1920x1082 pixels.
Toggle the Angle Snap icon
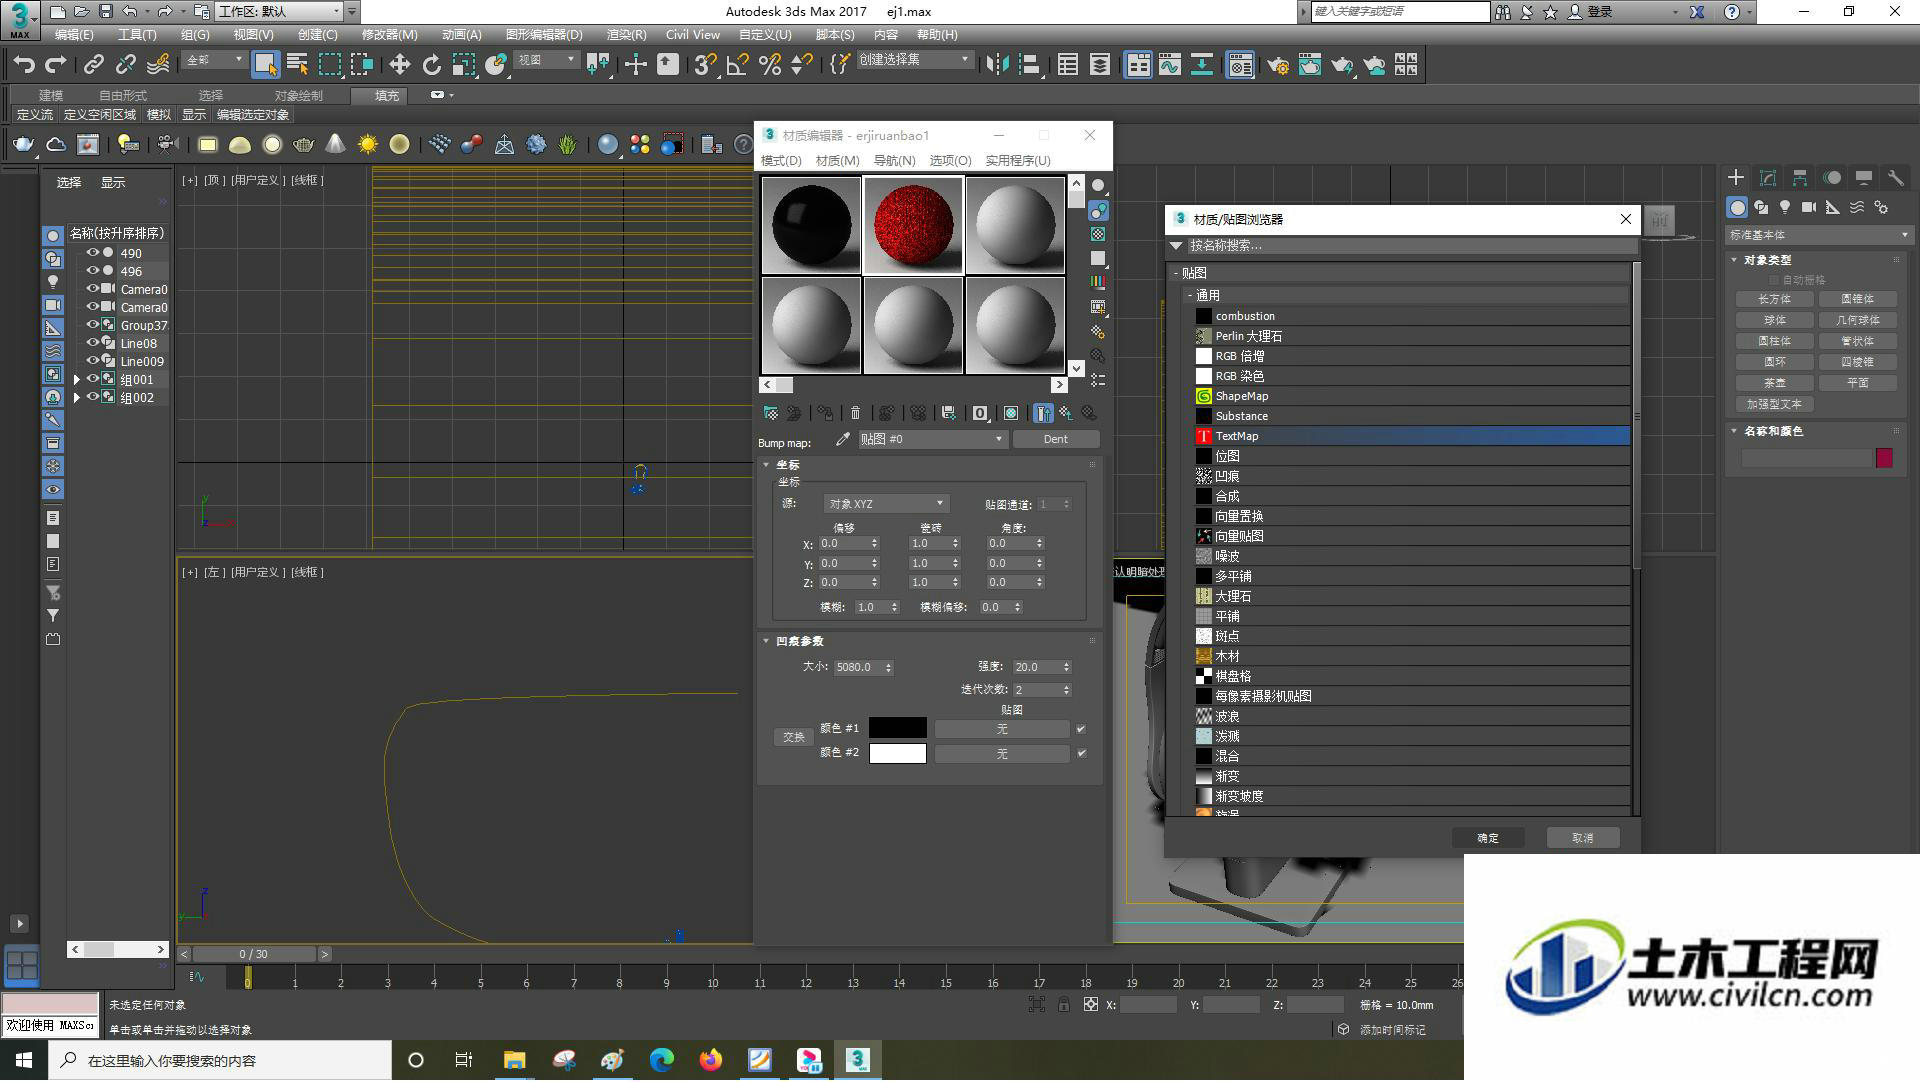click(738, 65)
